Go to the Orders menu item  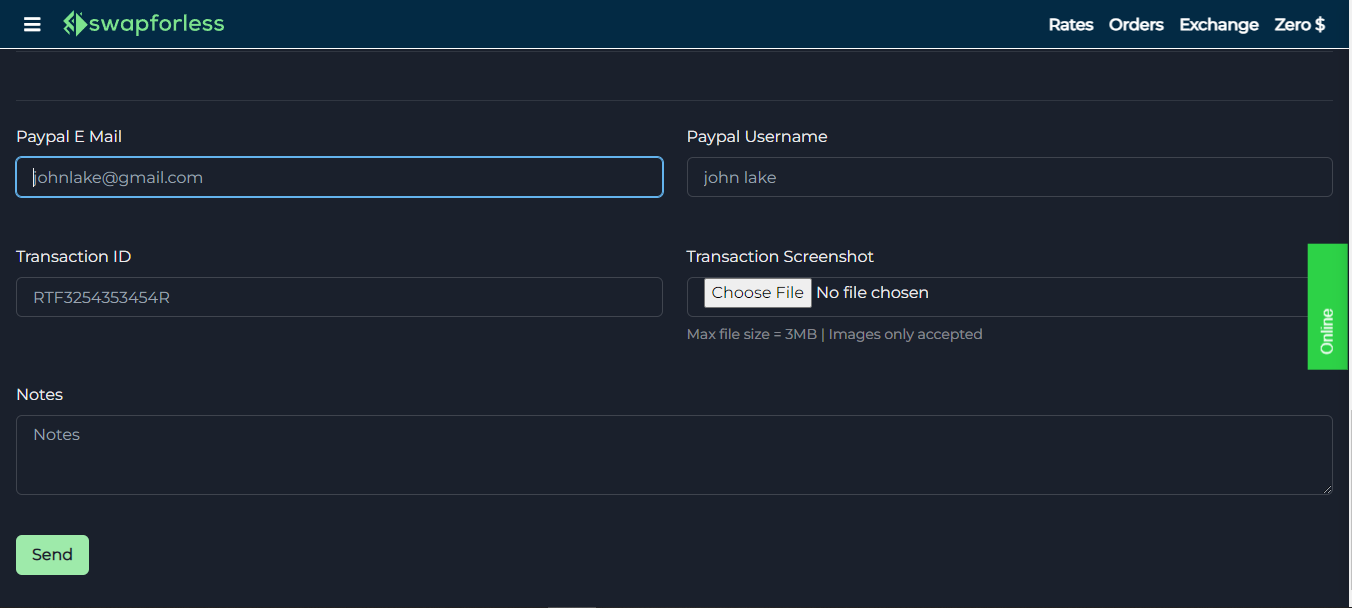point(1136,25)
